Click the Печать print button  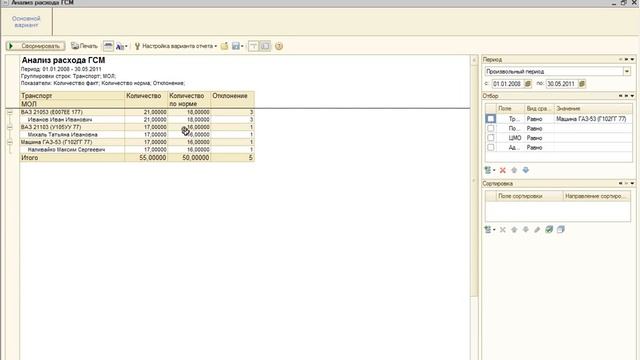[84, 46]
